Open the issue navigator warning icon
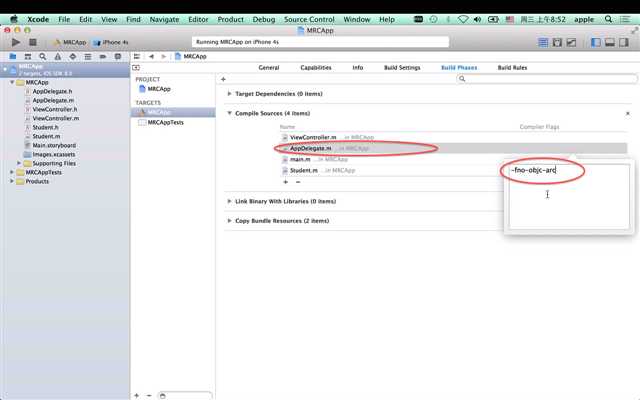Image resolution: width=640 pixels, height=400 pixels. [58, 56]
